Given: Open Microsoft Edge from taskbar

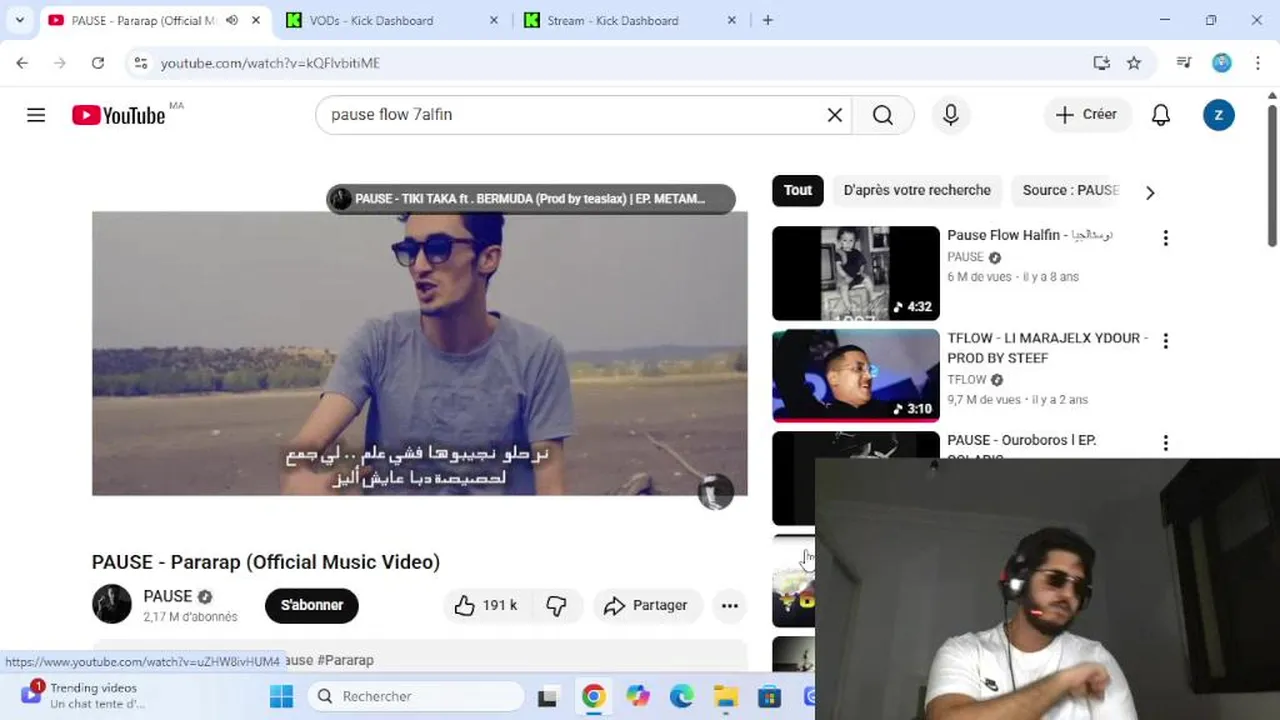Looking at the screenshot, I should 682,696.
